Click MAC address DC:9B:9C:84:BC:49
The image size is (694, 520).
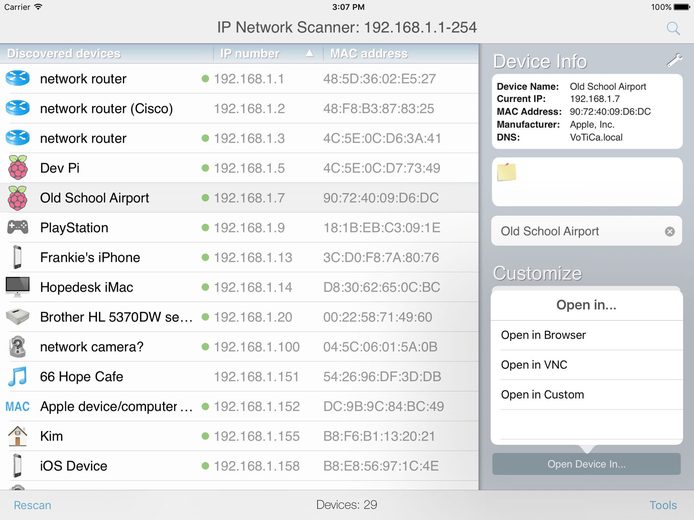pos(383,406)
